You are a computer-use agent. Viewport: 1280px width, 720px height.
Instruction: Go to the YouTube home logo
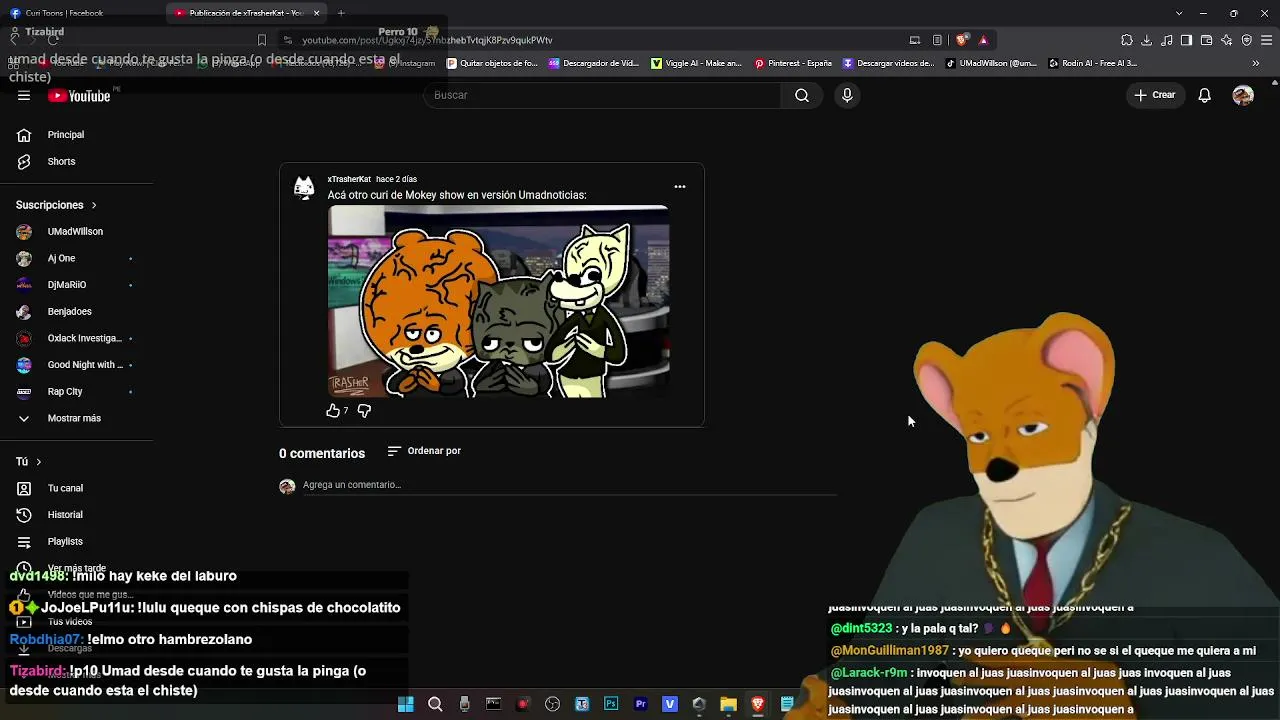(79, 96)
